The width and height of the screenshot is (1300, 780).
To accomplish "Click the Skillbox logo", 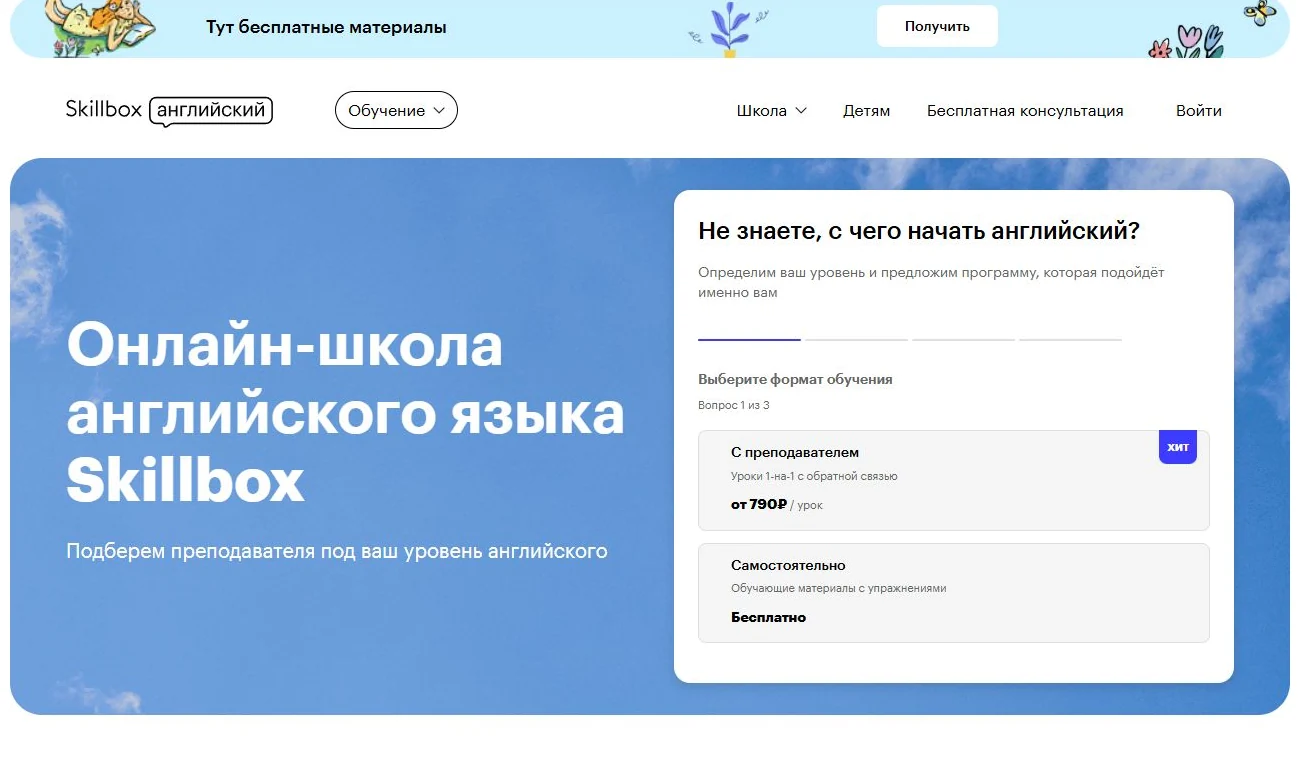I will 104,110.
